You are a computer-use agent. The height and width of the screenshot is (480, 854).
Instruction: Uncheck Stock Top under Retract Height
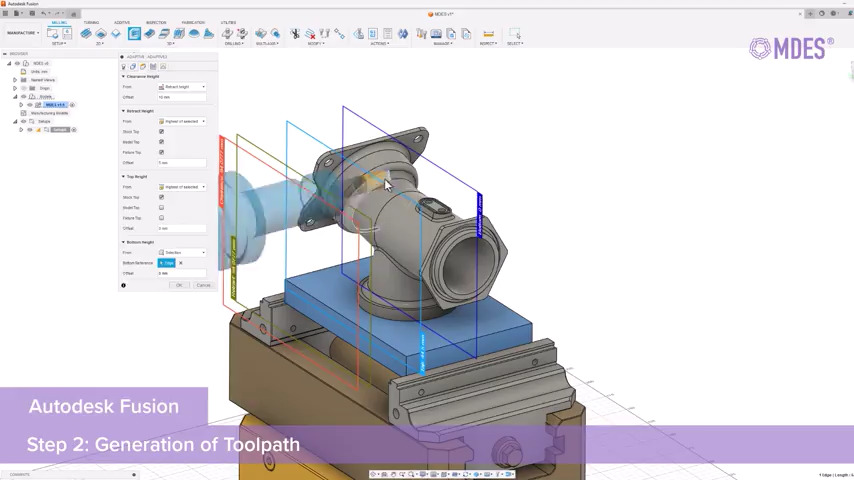coord(161,132)
